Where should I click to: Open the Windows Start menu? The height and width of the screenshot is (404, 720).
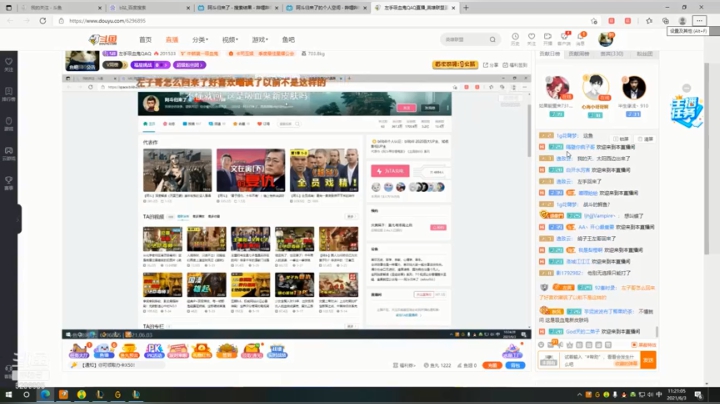click(8, 395)
